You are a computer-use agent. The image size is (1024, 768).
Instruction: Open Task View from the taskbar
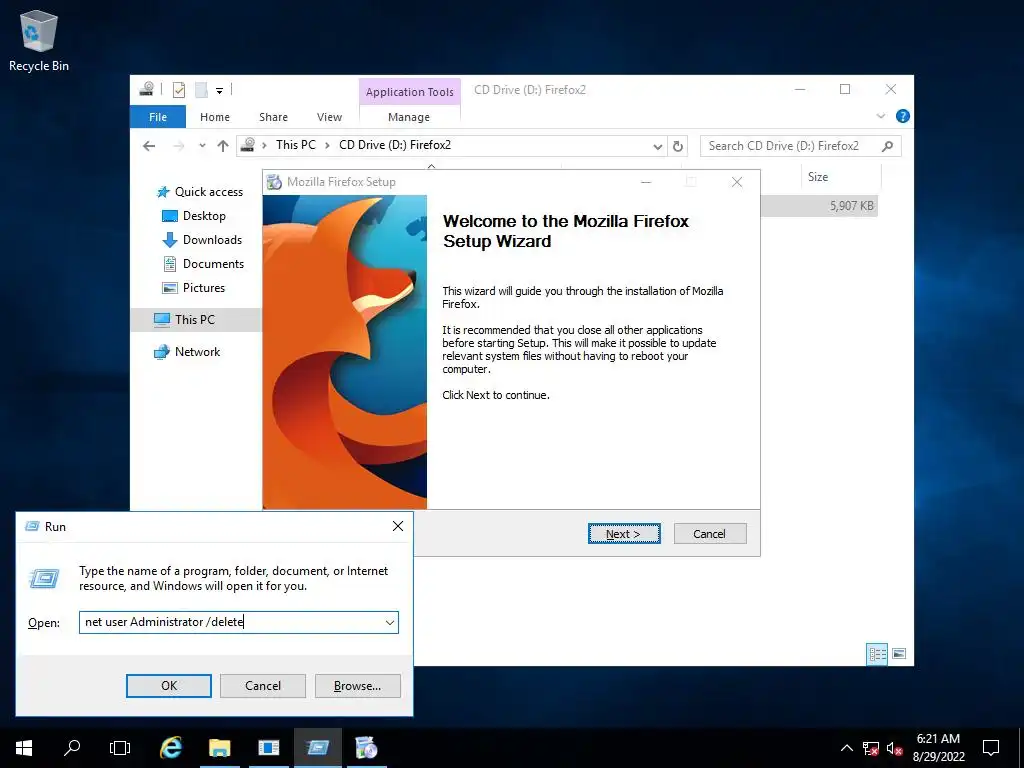tap(120, 748)
